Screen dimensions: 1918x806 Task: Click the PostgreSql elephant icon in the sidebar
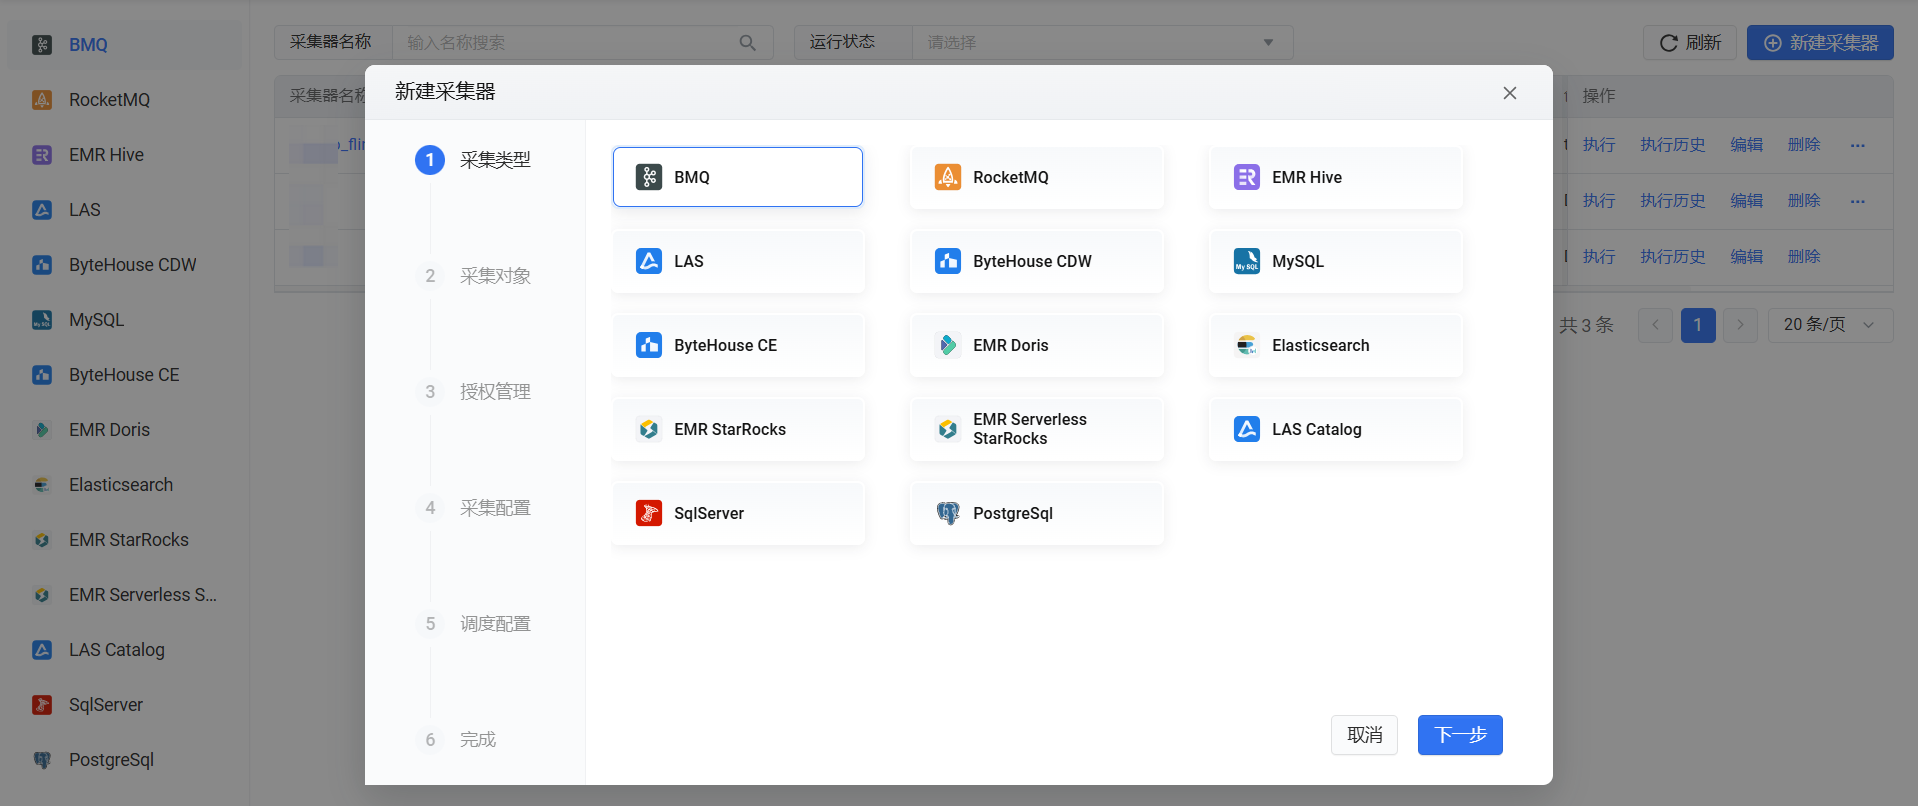42,760
